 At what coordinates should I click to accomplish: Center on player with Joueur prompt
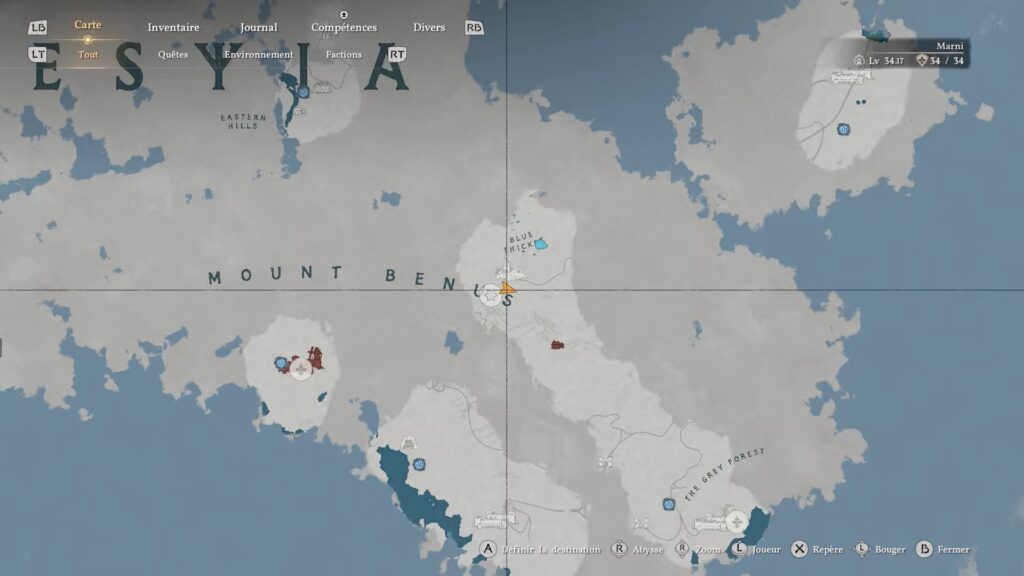pos(755,549)
